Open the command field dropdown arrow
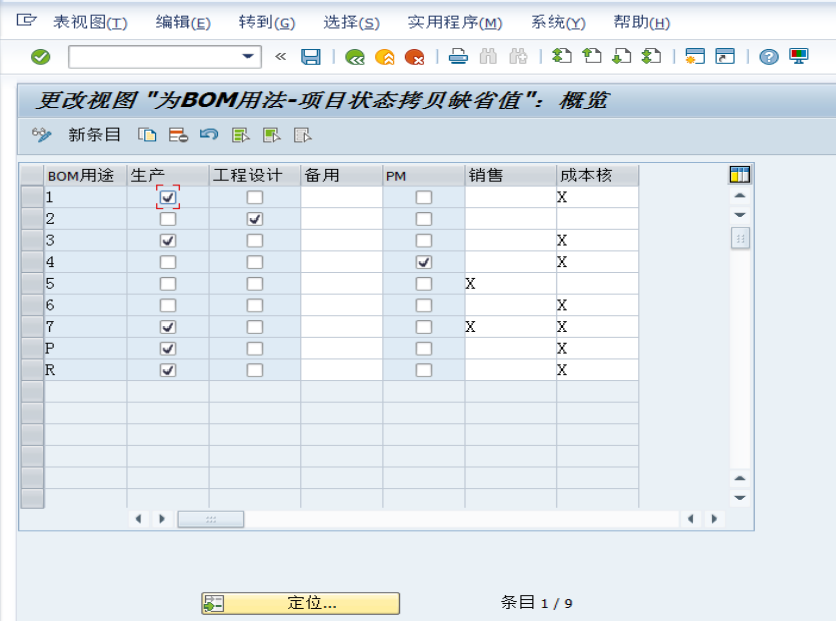The width and height of the screenshot is (836, 621). coord(246,57)
